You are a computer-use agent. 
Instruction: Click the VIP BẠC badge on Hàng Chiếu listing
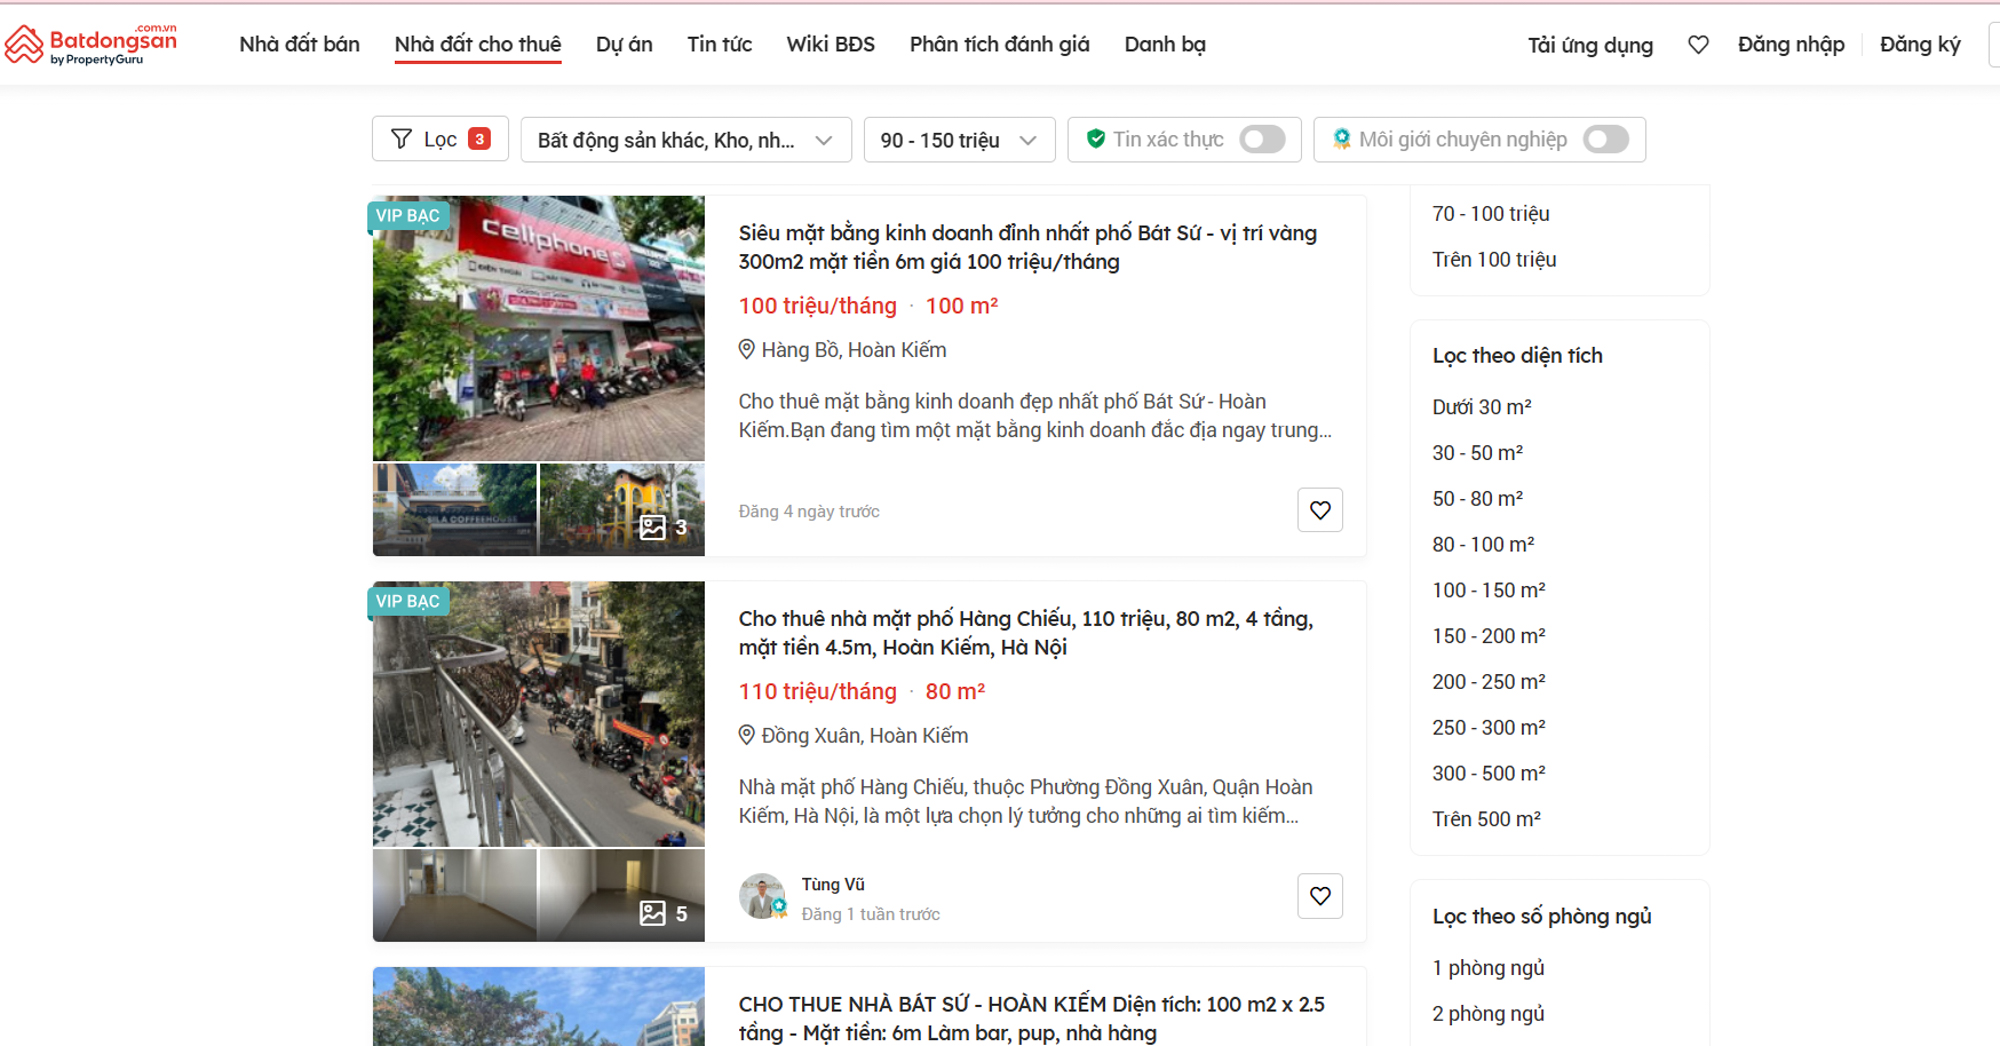pyautogui.click(x=408, y=601)
